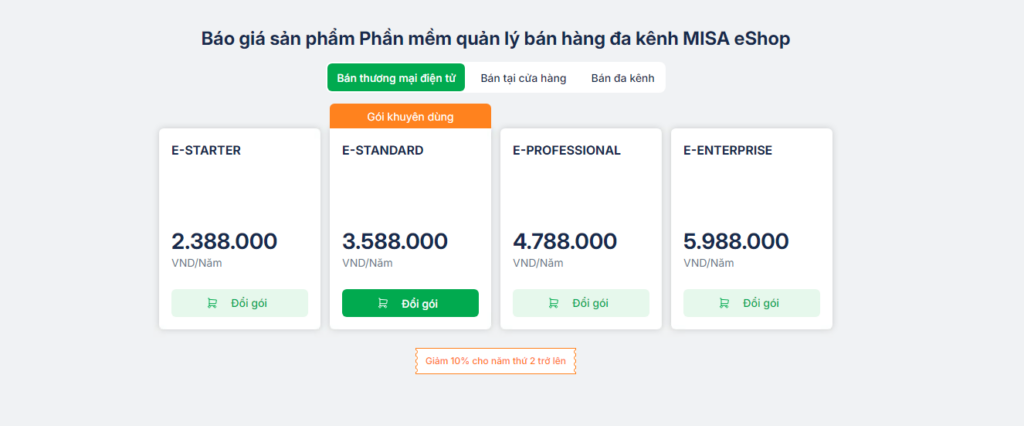Switch to the Bán thương mại điện tử tab

396,78
